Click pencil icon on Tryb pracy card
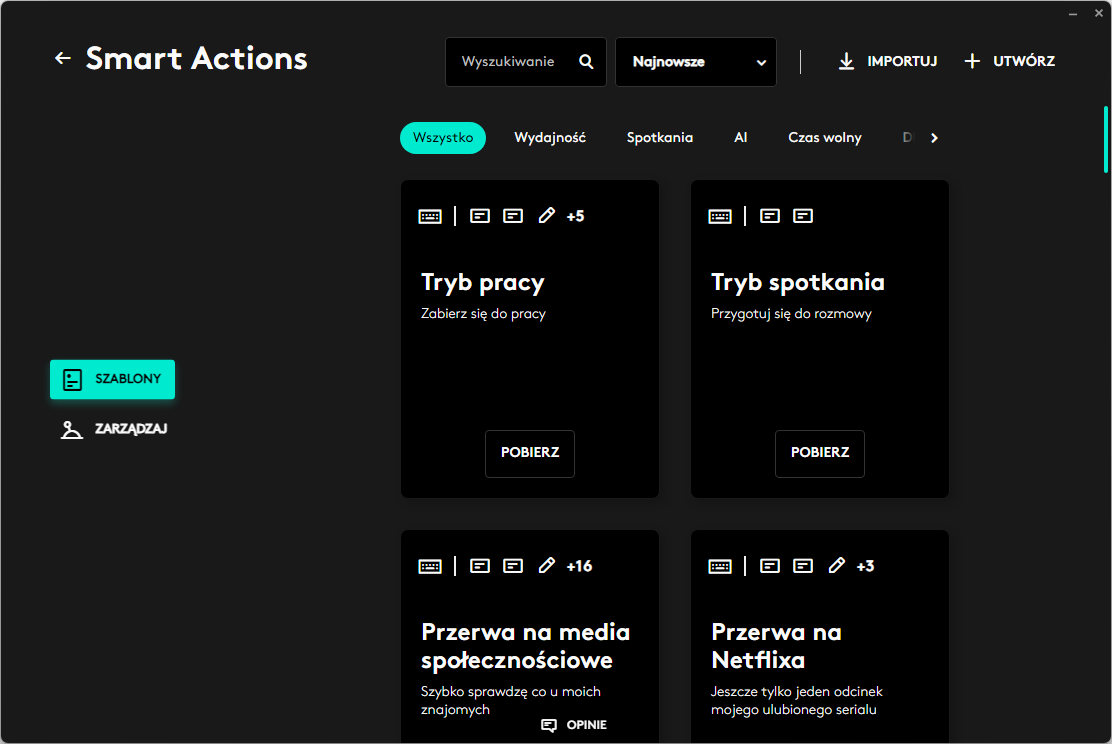1112x744 pixels. pyautogui.click(x=546, y=216)
